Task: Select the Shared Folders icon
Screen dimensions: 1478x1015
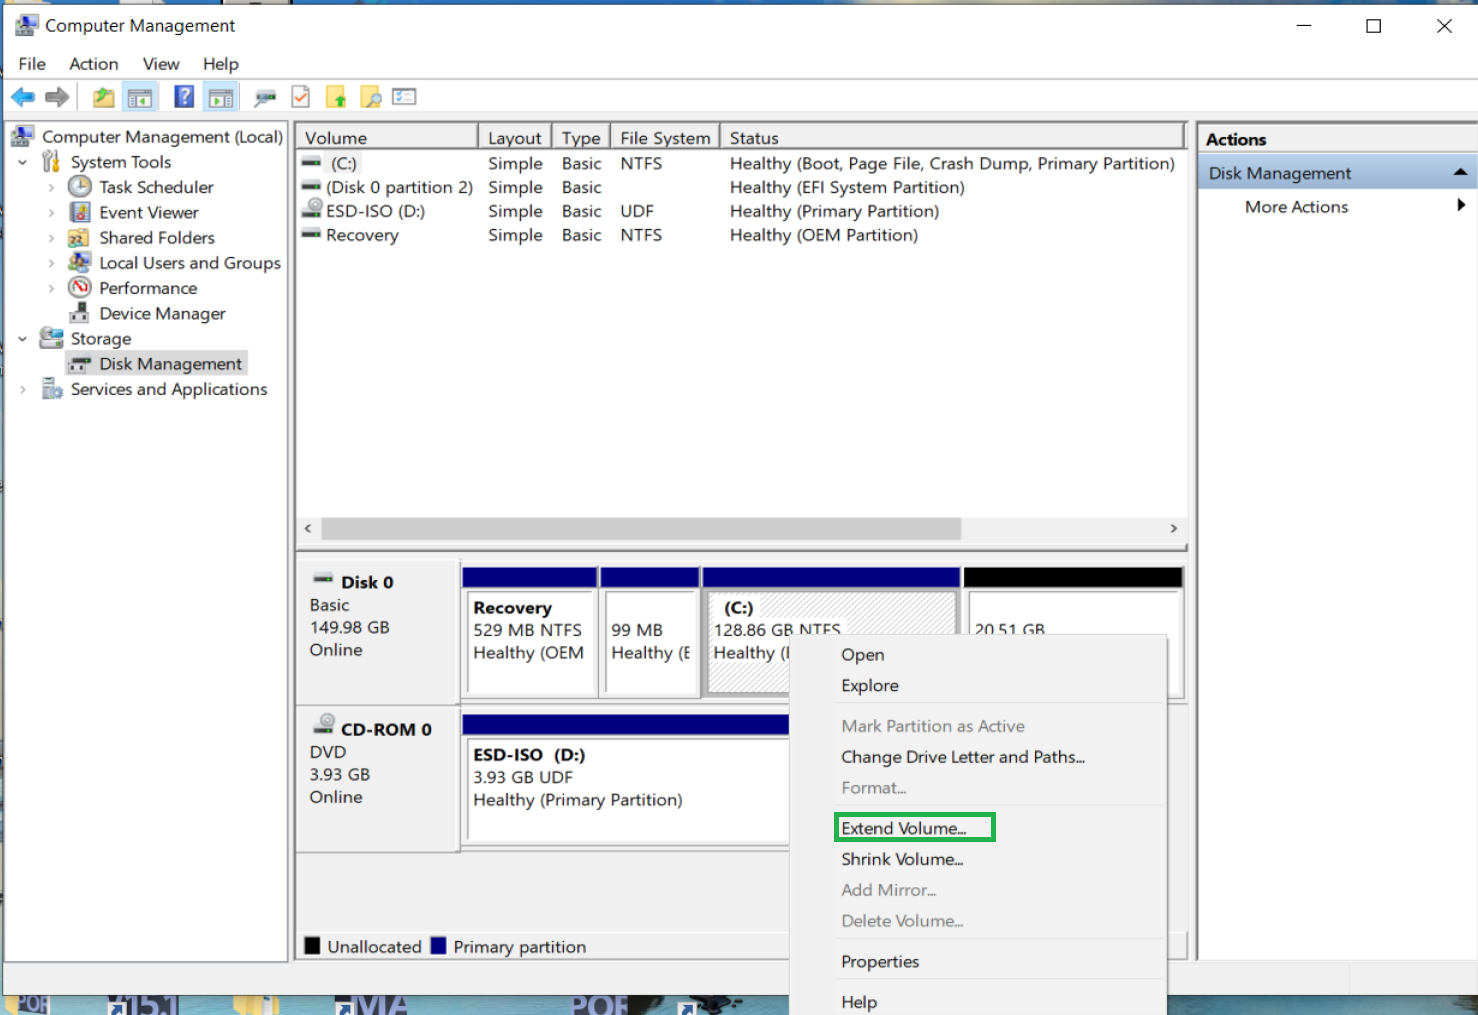Action: click(79, 238)
